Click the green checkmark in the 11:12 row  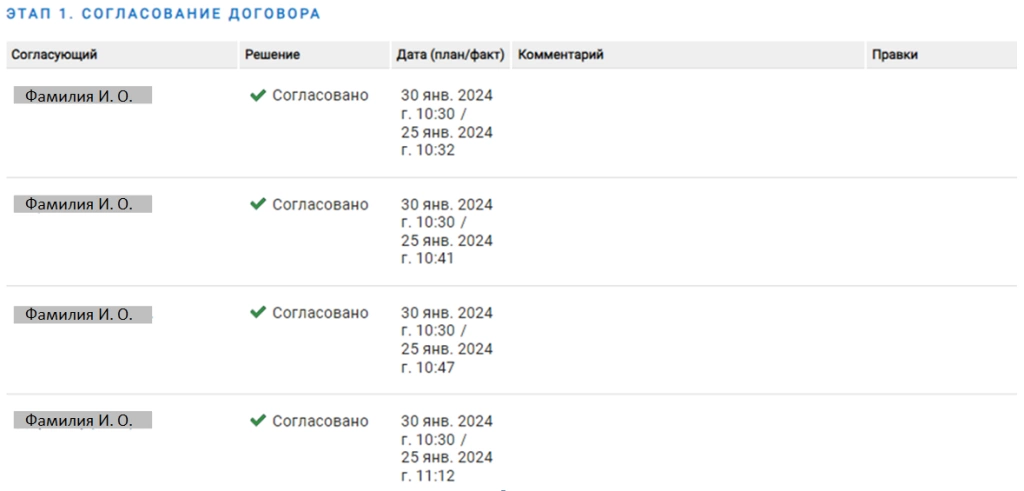(x=257, y=421)
